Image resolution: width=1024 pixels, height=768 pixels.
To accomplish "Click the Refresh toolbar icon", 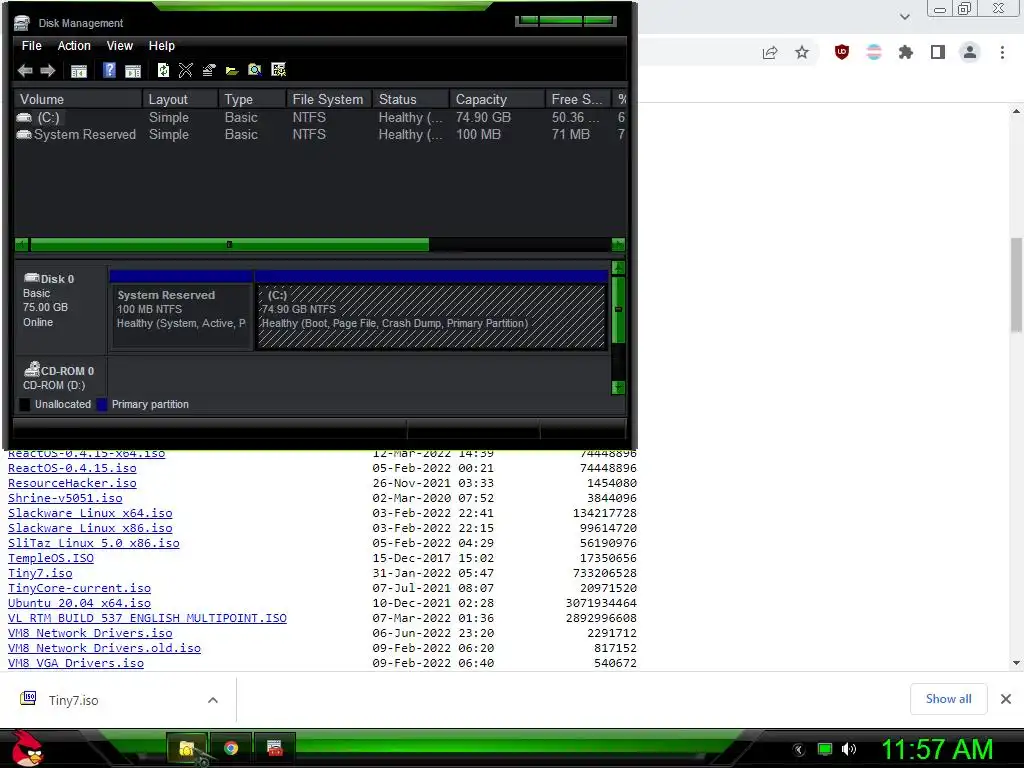I will tap(163, 70).
